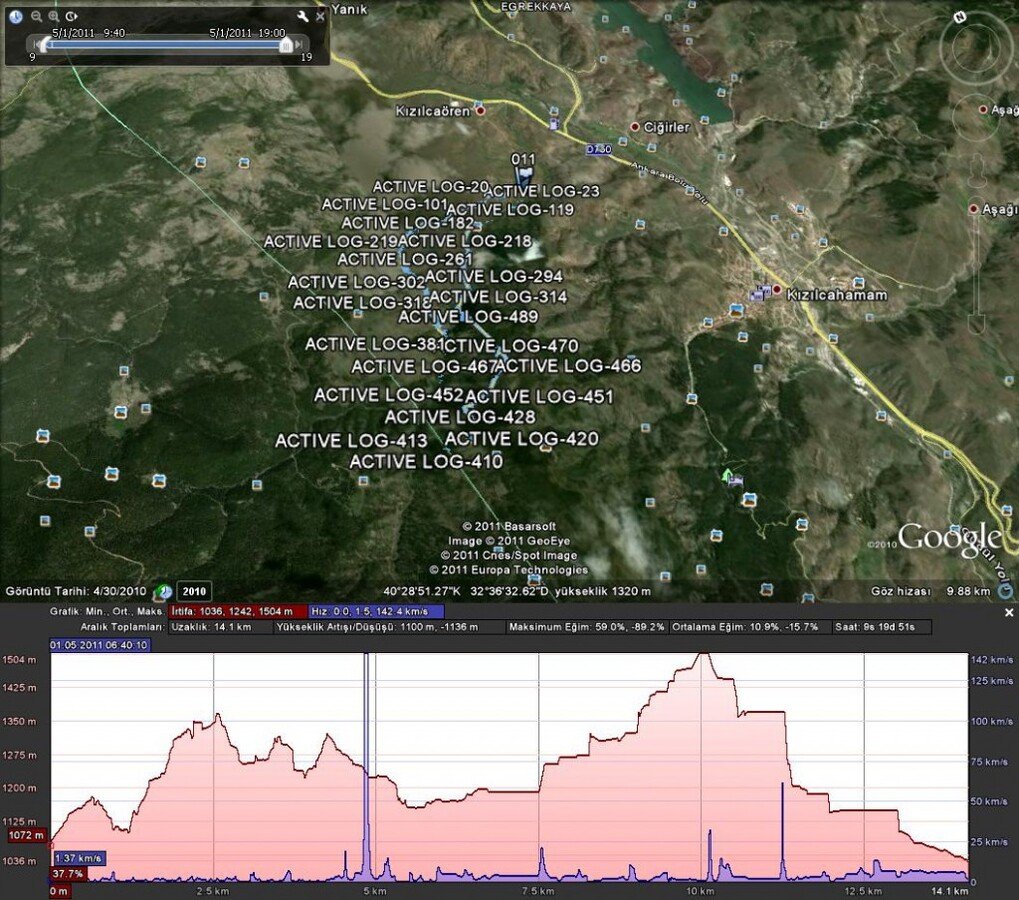Play the time animation
The height and width of the screenshot is (900, 1019).
pyautogui.click(x=71, y=17)
